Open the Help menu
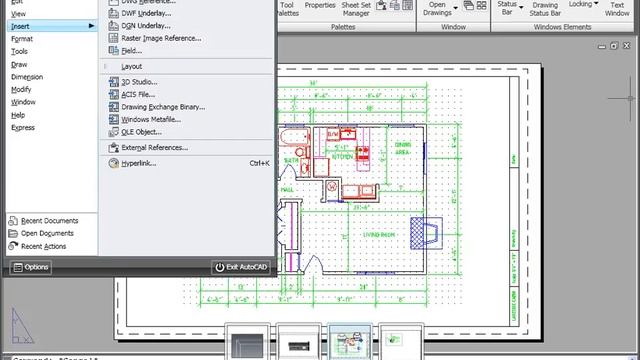The height and width of the screenshot is (360, 640). tap(18, 115)
